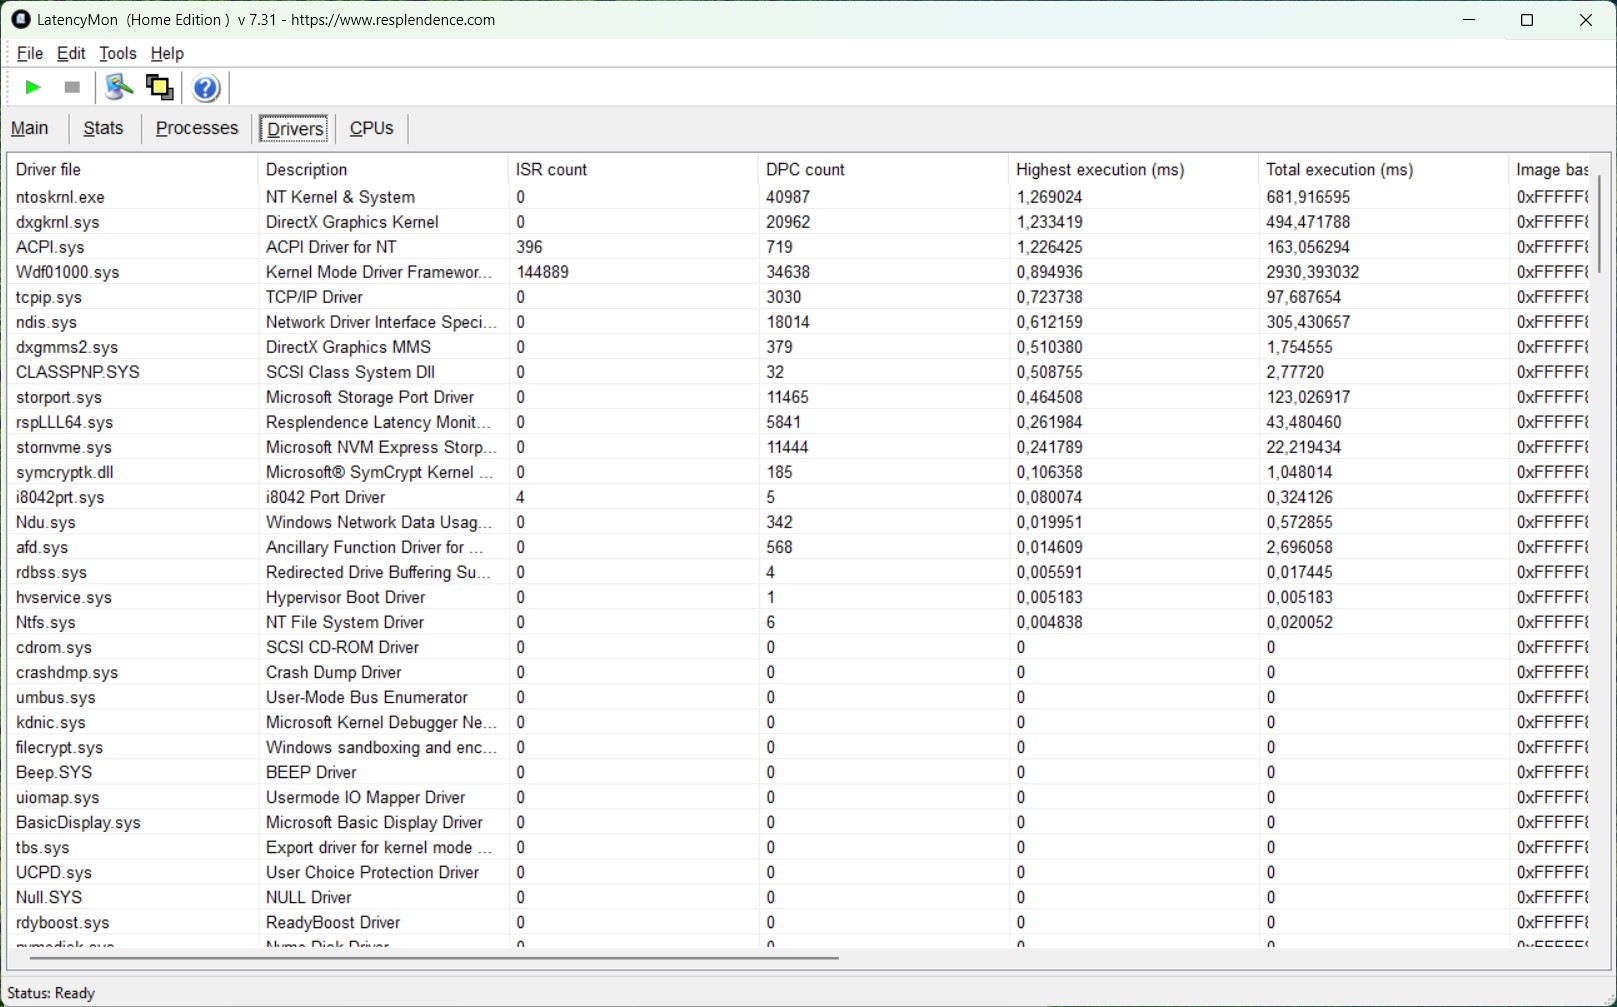Go to the Stats tab
Image resolution: width=1617 pixels, height=1007 pixels.
pos(103,128)
